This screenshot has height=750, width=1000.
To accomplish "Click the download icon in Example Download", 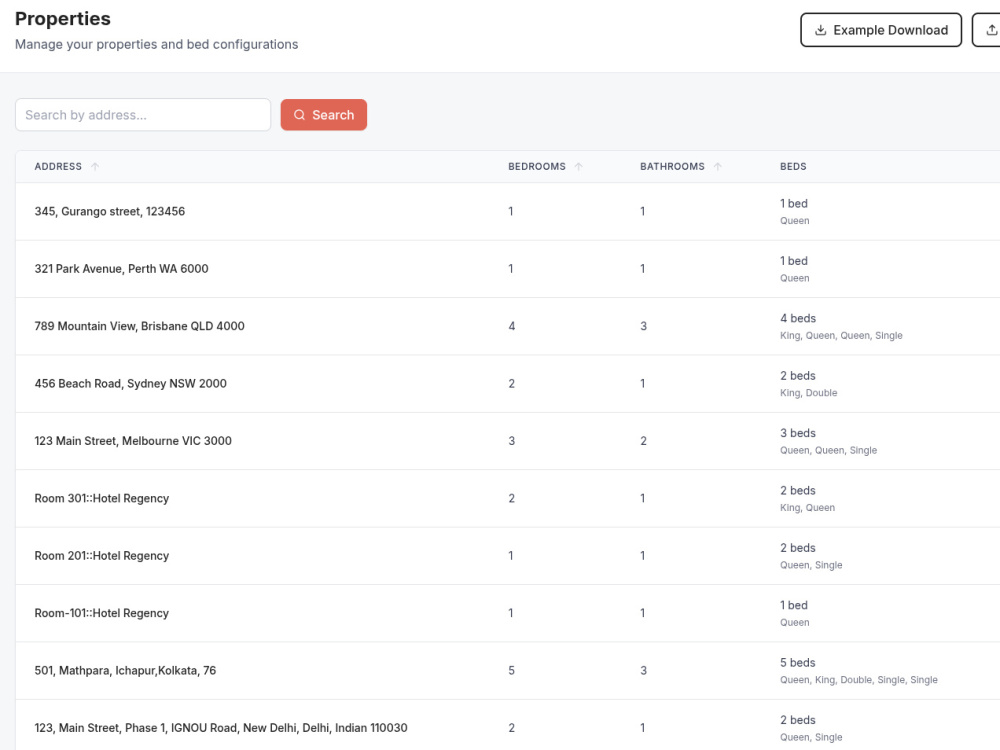I will 821,30.
